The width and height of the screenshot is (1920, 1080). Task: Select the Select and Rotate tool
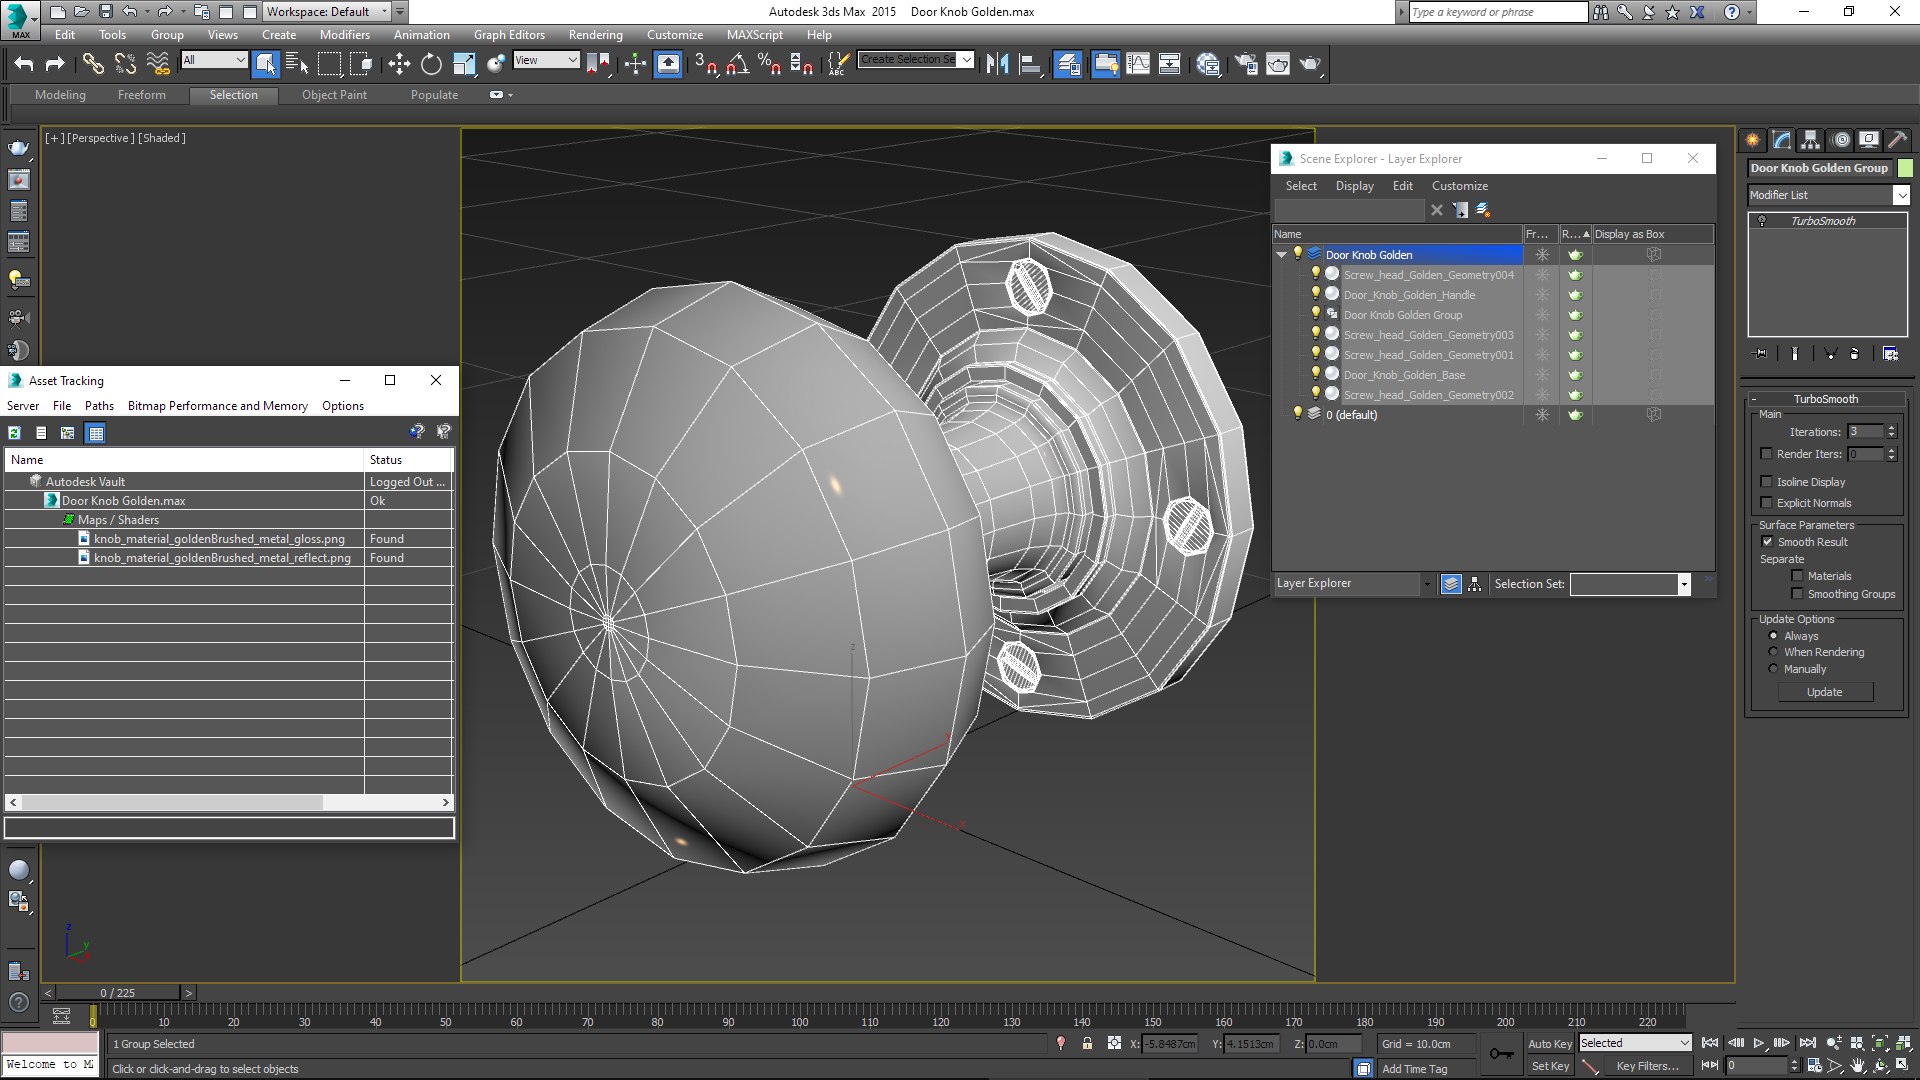431,64
